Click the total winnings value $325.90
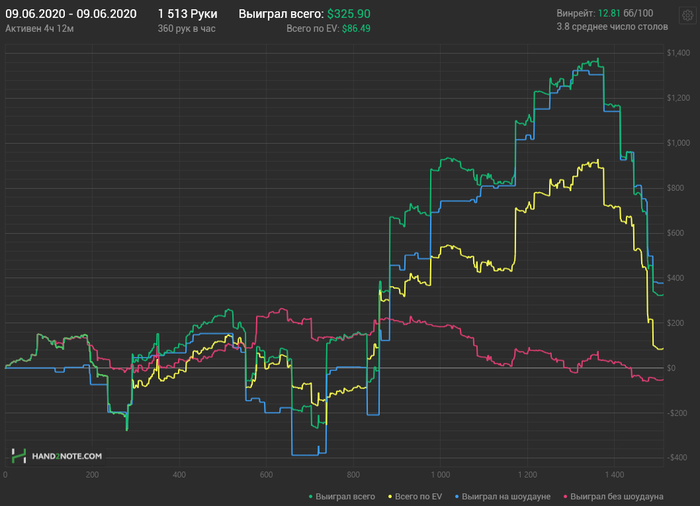This screenshot has height=506, width=700. tap(349, 14)
